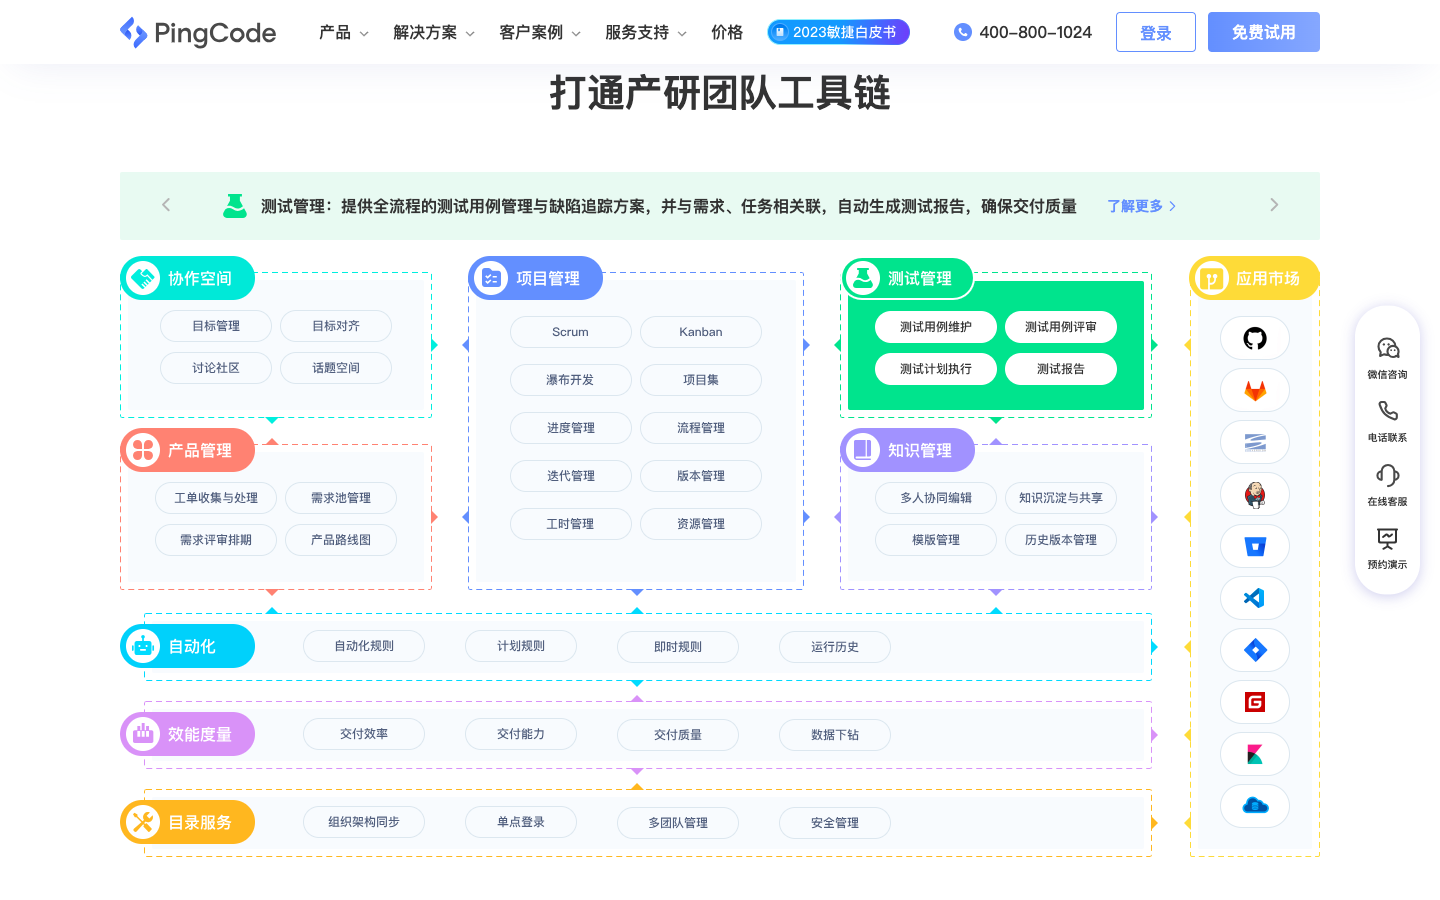Select the GitLab fox icon
The image size is (1440, 900).
(x=1255, y=390)
